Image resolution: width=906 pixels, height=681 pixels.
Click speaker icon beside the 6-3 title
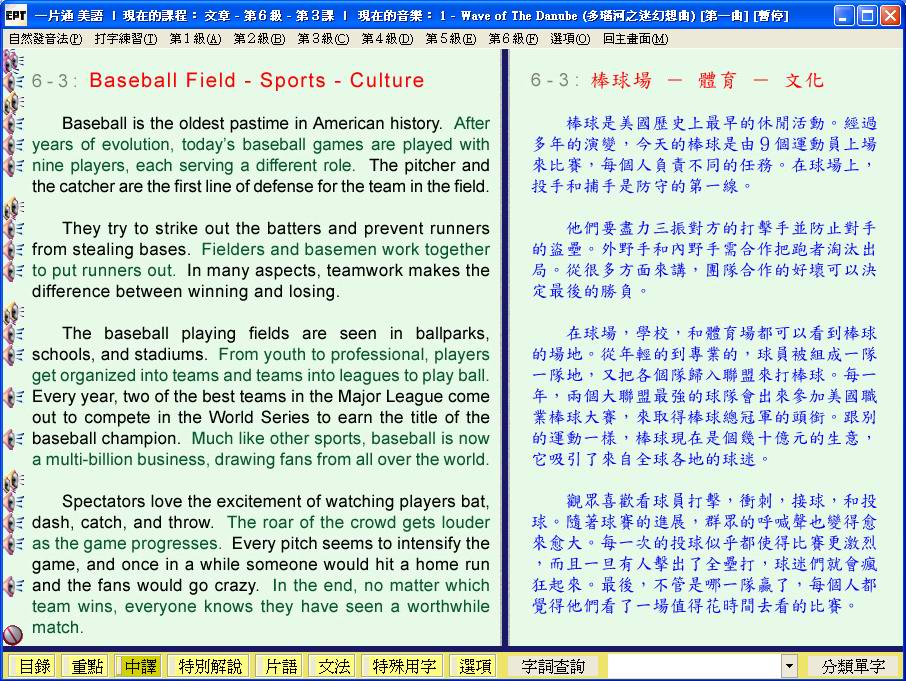[14, 81]
